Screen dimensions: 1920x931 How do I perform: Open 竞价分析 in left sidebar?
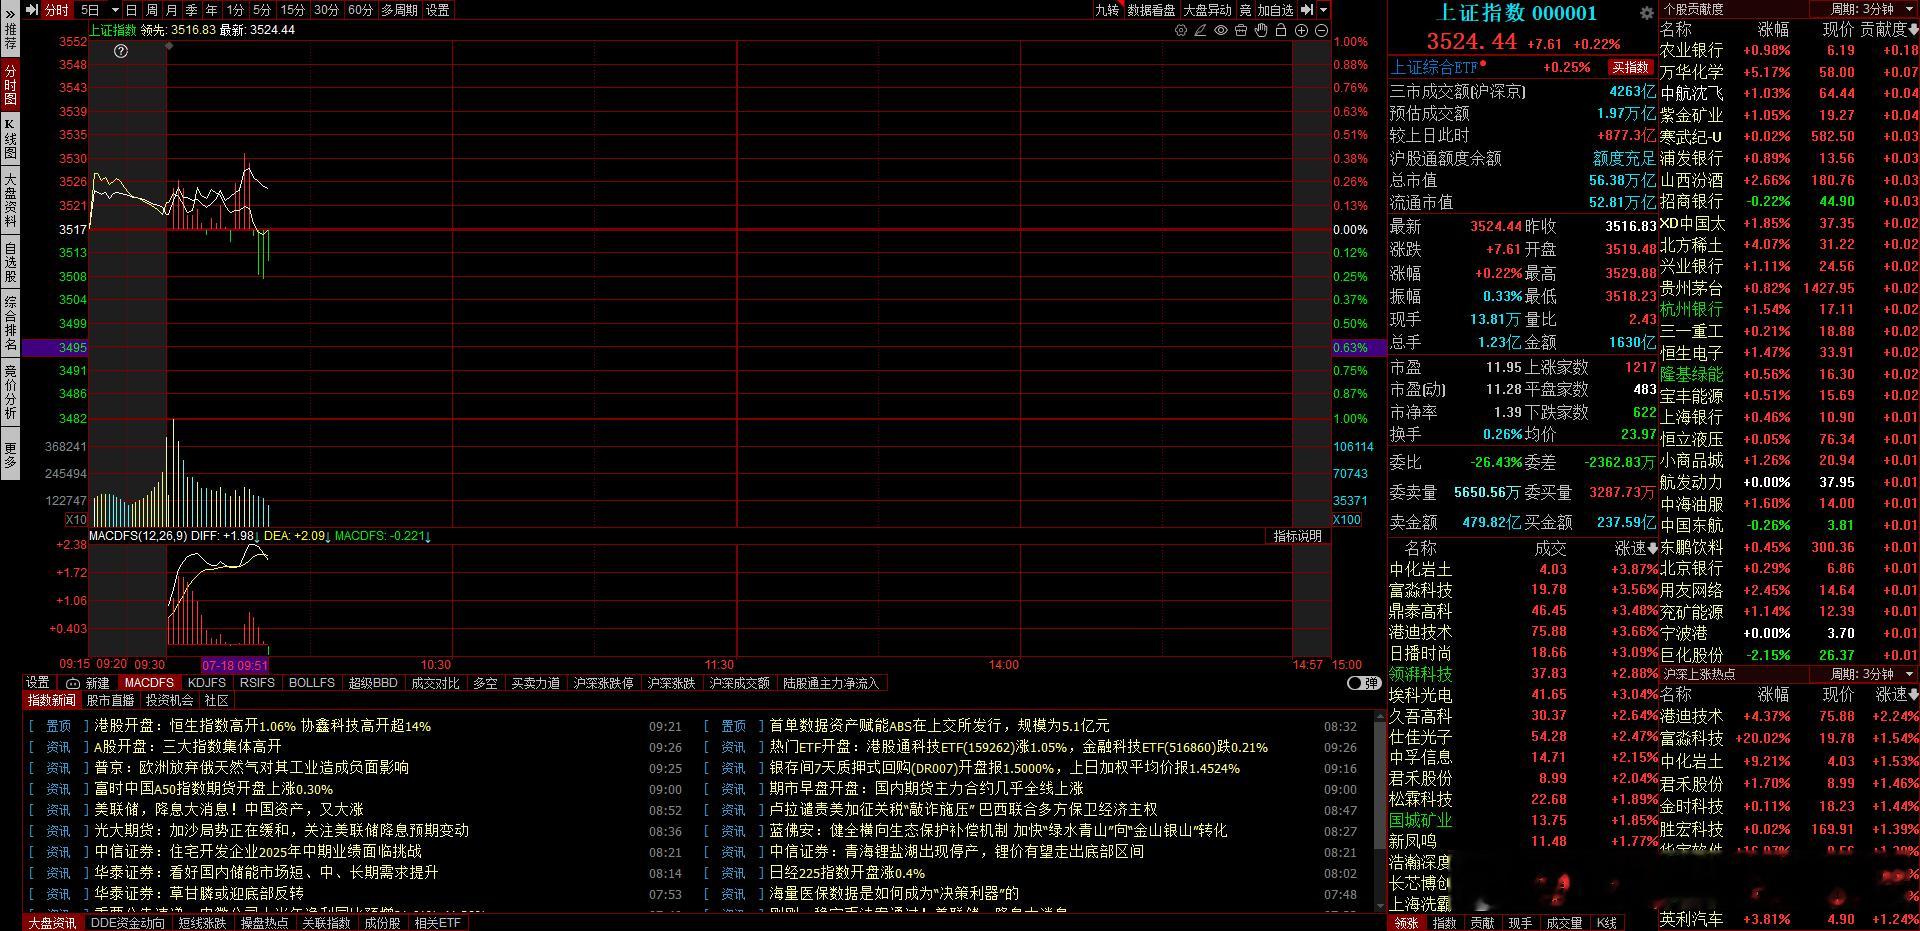pyautogui.click(x=10, y=391)
